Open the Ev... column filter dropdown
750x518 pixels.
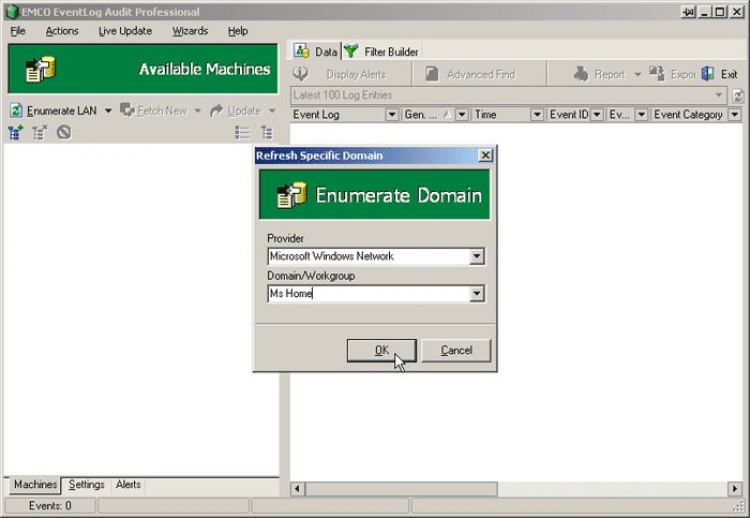pos(641,115)
